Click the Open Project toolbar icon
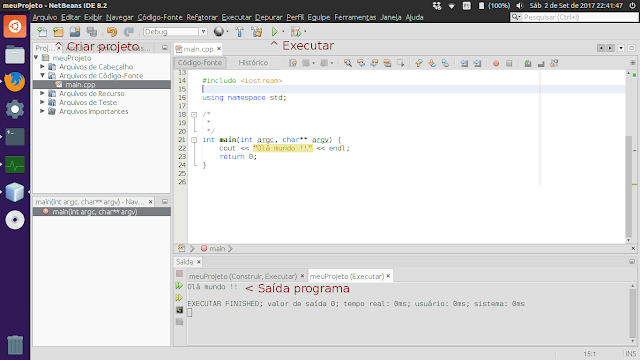Image resolution: width=640 pixels, height=360 pixels. pyautogui.click(x=75, y=32)
